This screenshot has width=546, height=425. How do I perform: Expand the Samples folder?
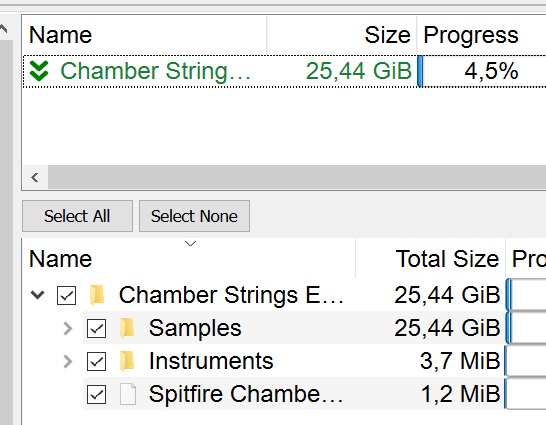coord(68,328)
